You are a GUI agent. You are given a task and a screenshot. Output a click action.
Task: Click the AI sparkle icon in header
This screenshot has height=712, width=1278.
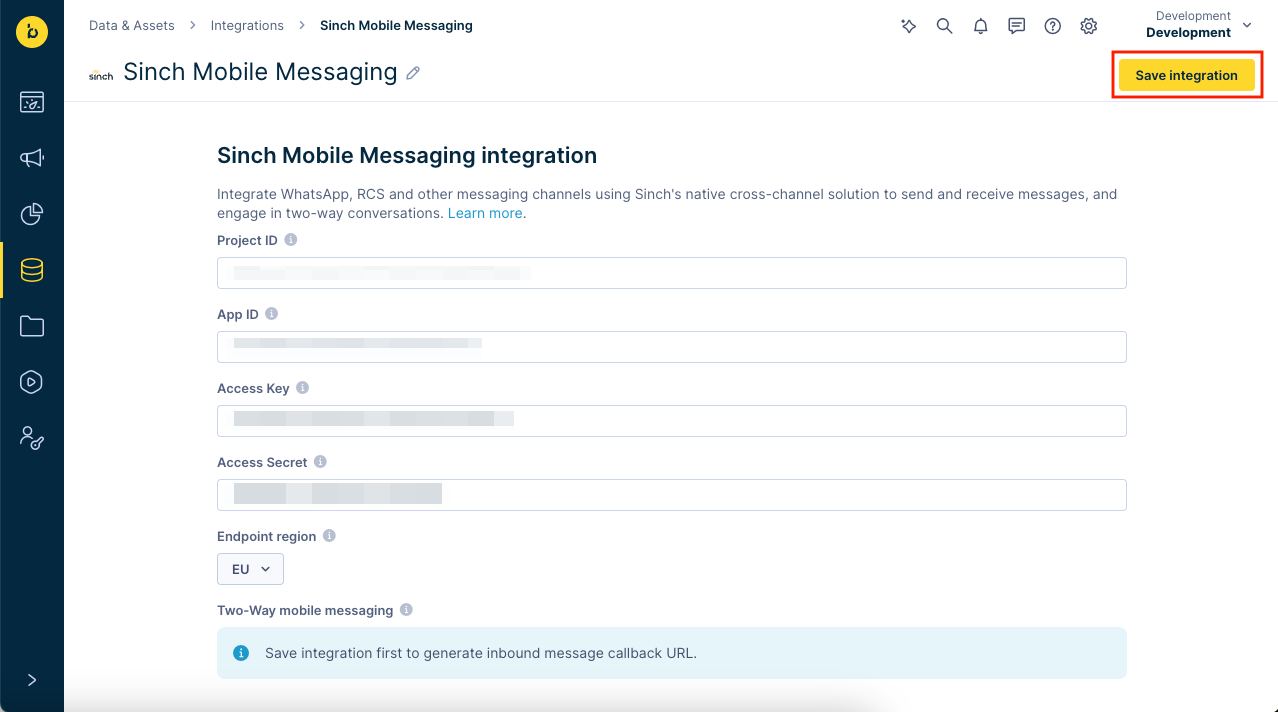(909, 26)
